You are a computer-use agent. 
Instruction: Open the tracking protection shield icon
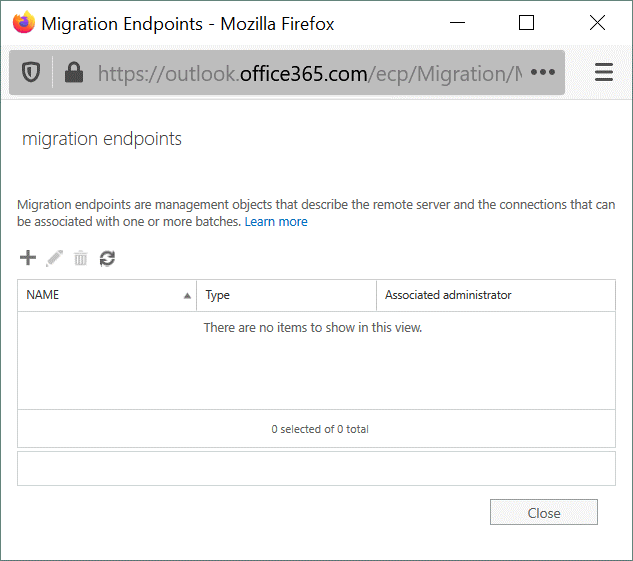(31, 73)
